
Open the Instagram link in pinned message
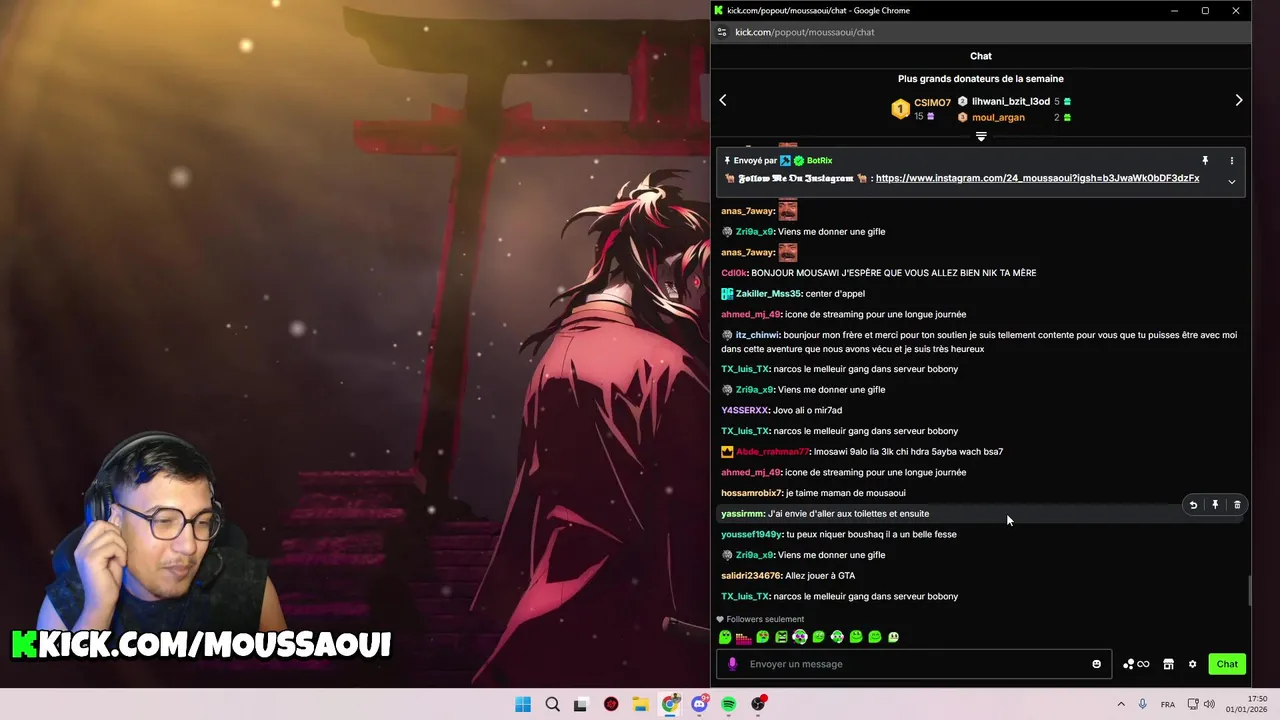coord(1037,178)
